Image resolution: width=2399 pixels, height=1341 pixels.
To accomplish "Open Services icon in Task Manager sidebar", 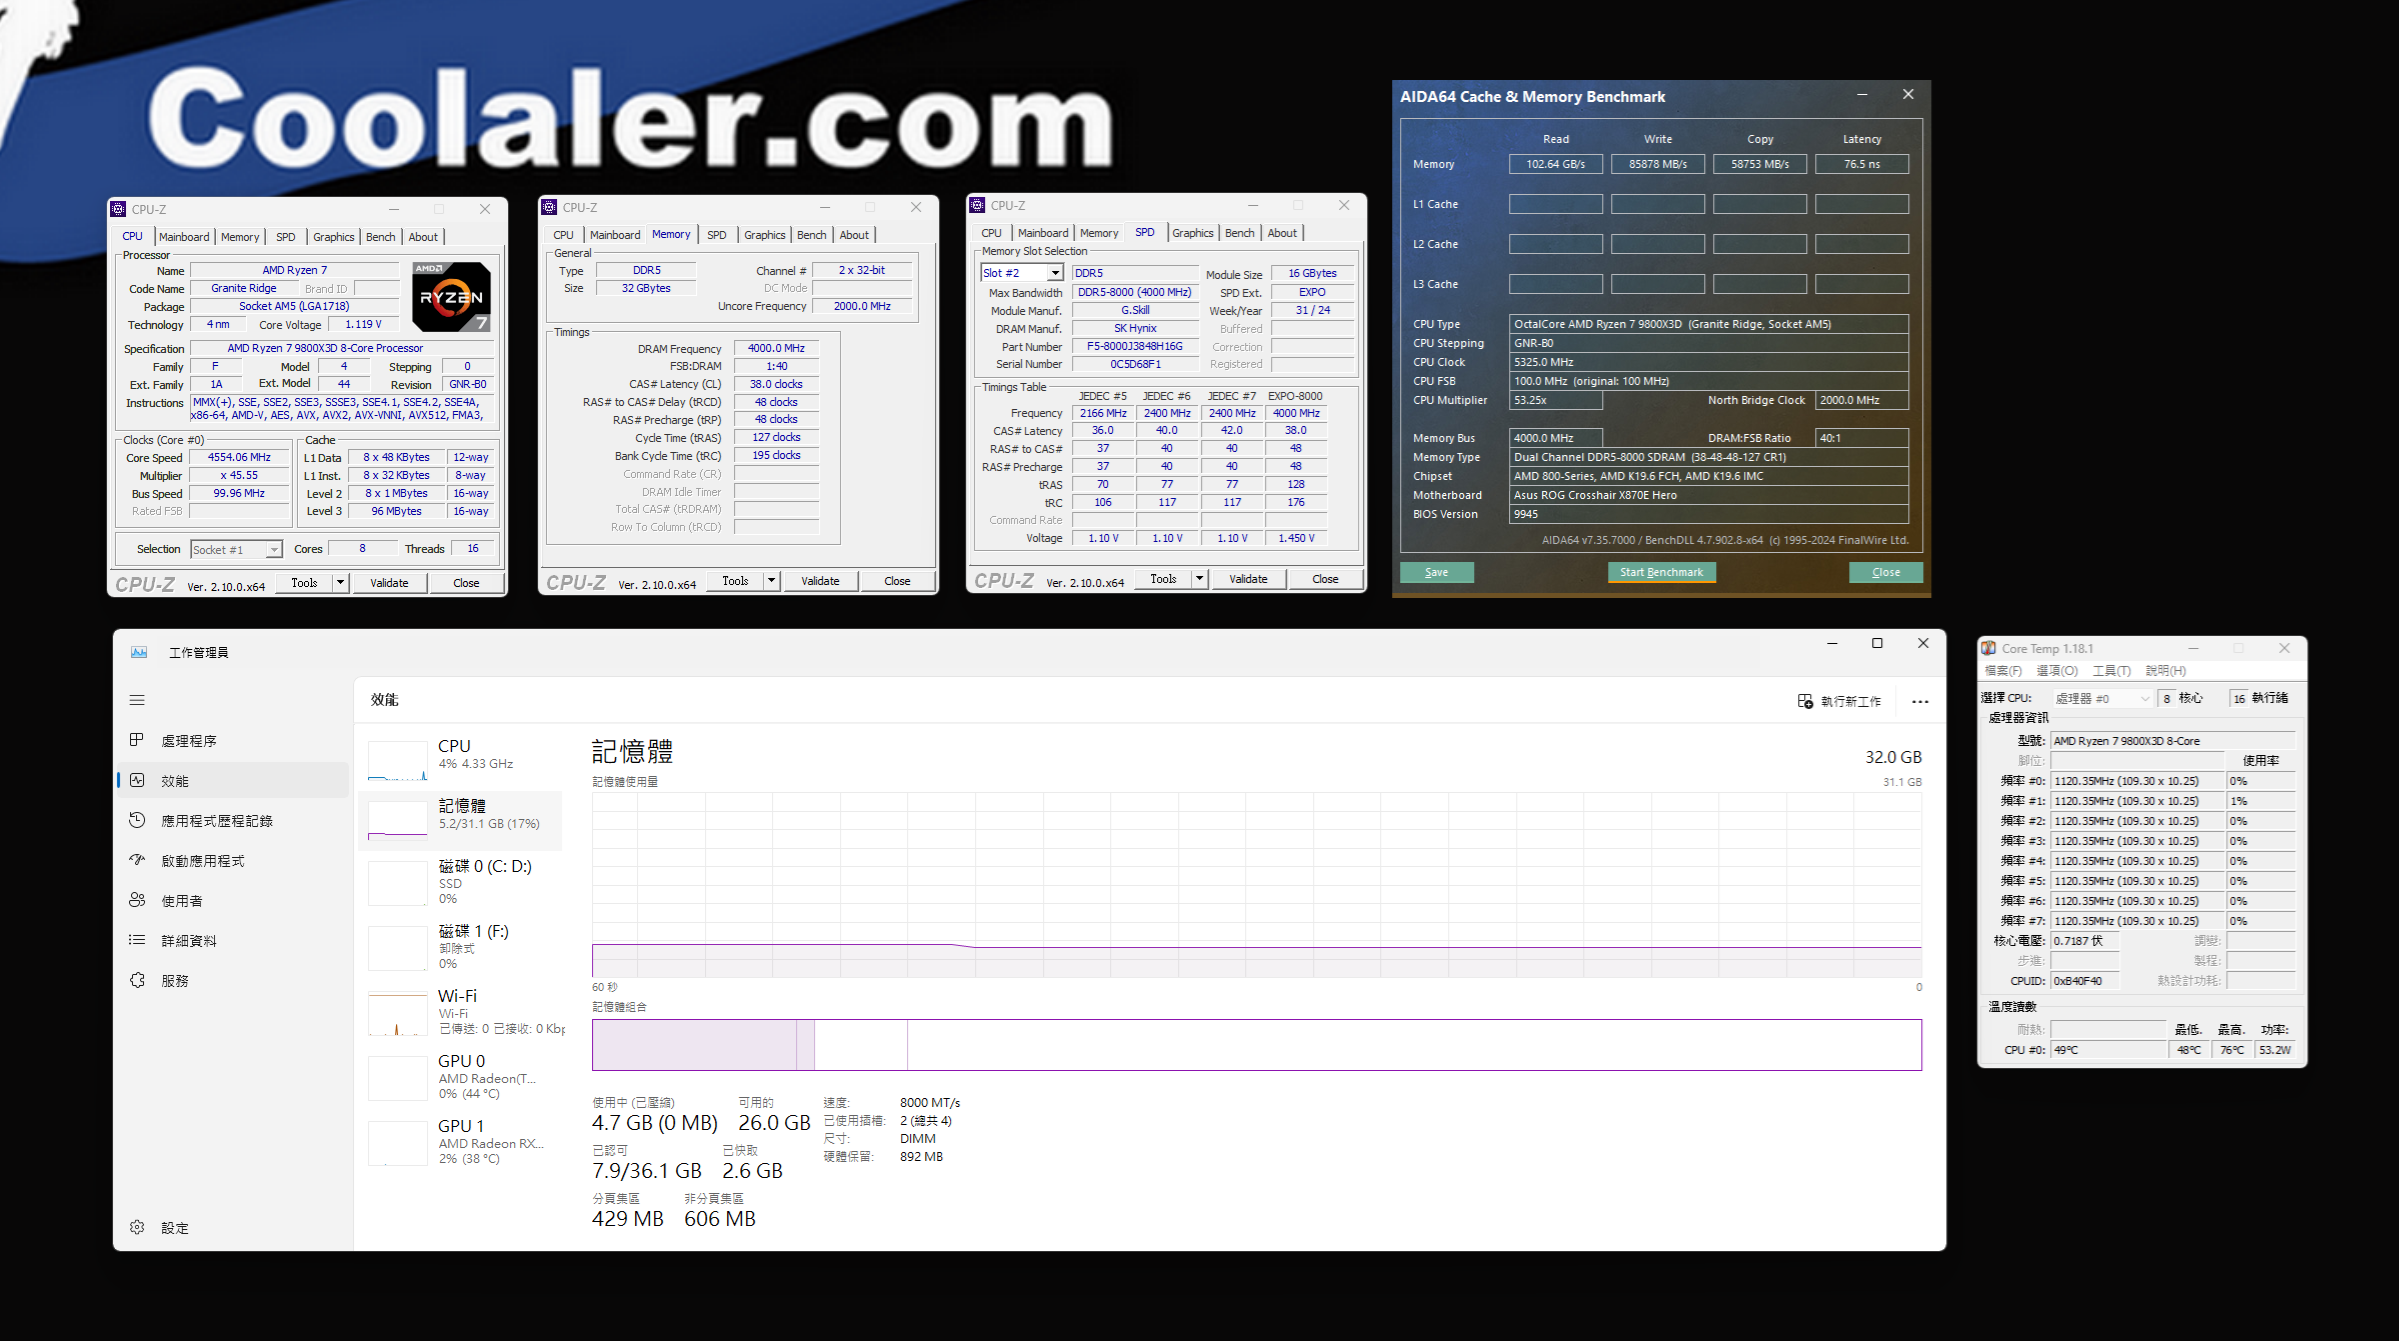I will [x=137, y=980].
